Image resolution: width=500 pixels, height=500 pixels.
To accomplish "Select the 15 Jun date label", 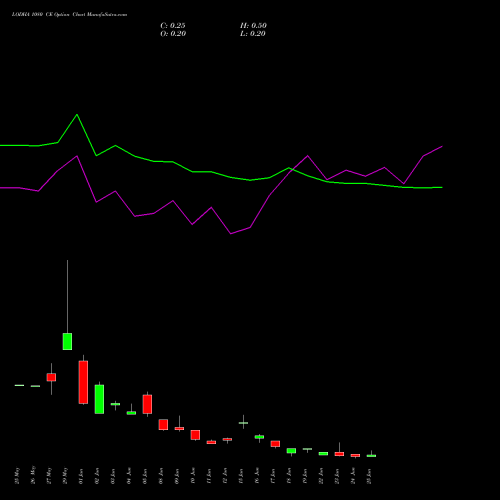I will (x=241, y=476).
